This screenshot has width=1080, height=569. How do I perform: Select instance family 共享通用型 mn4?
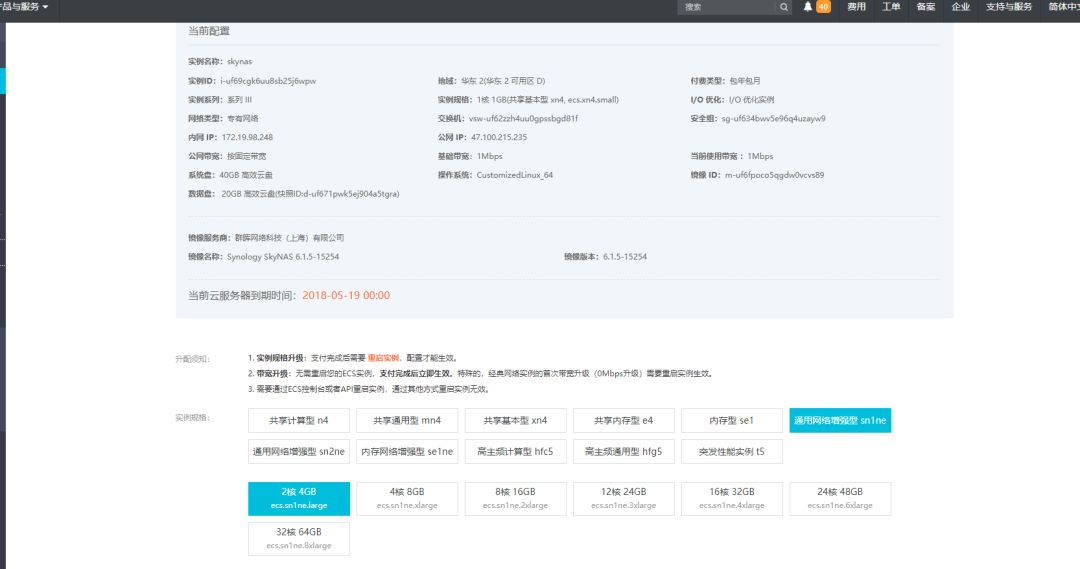(407, 420)
